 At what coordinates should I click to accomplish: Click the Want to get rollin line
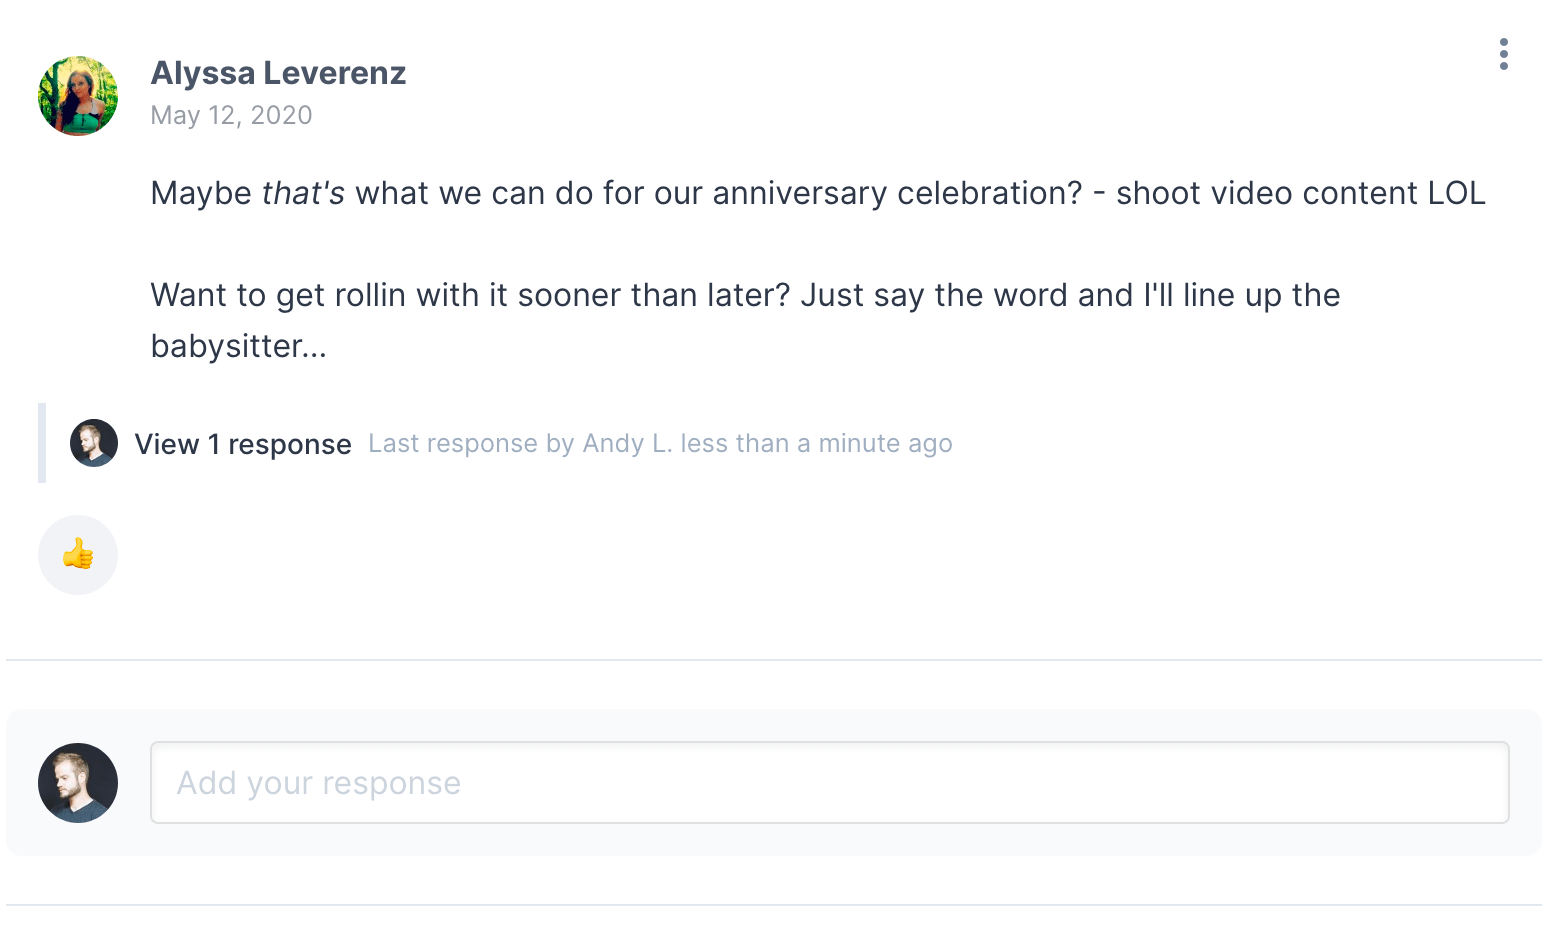click(470, 296)
